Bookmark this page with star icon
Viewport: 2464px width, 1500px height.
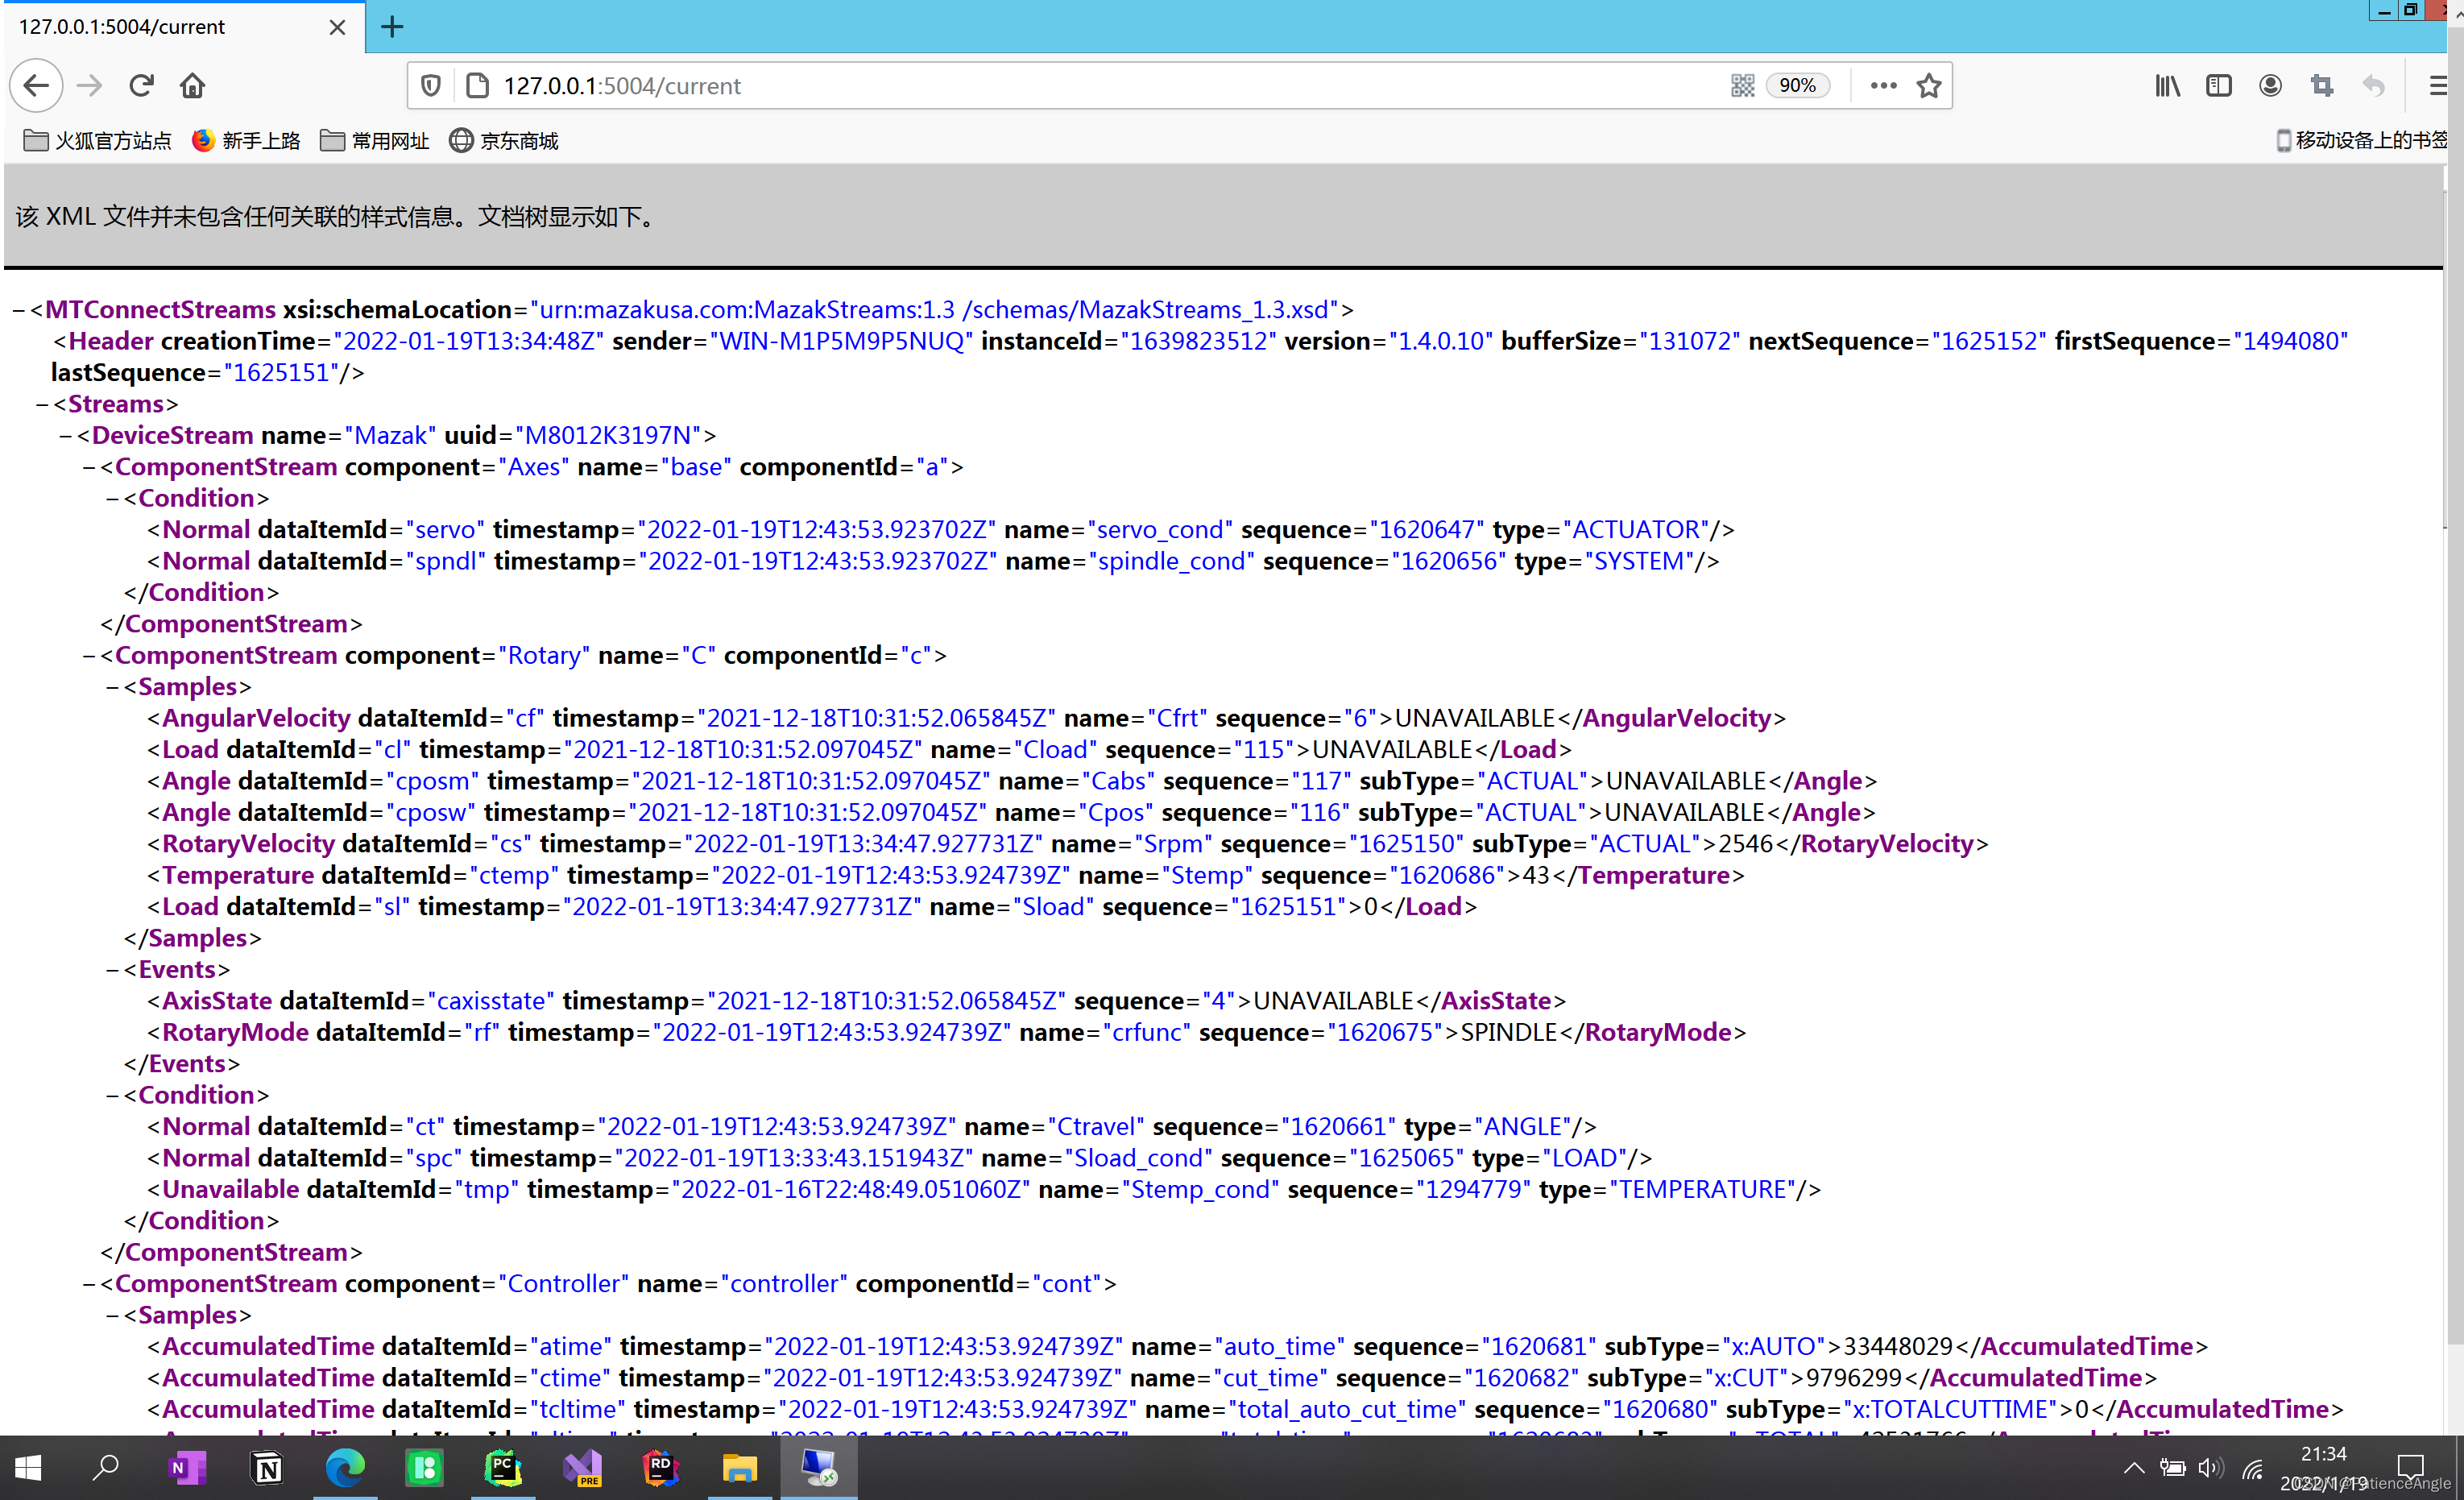tap(1929, 86)
